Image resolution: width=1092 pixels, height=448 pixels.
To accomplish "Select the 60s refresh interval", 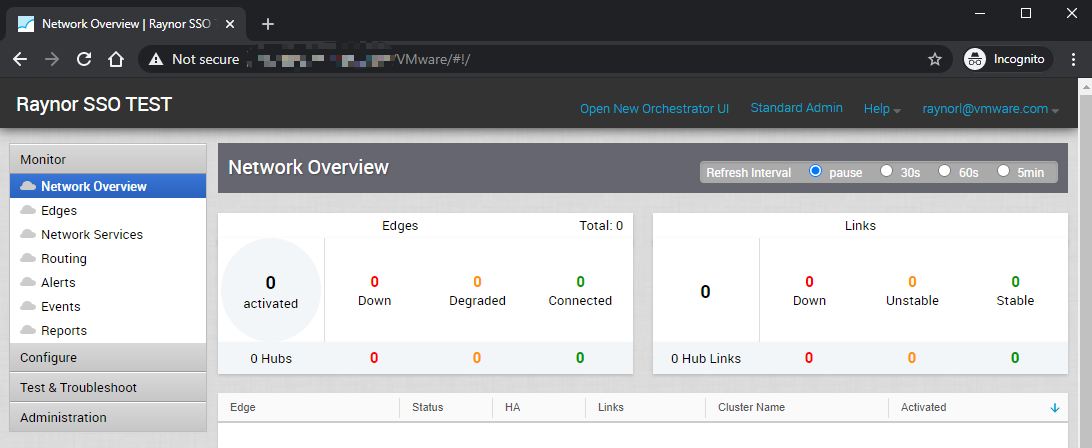I will [944, 171].
